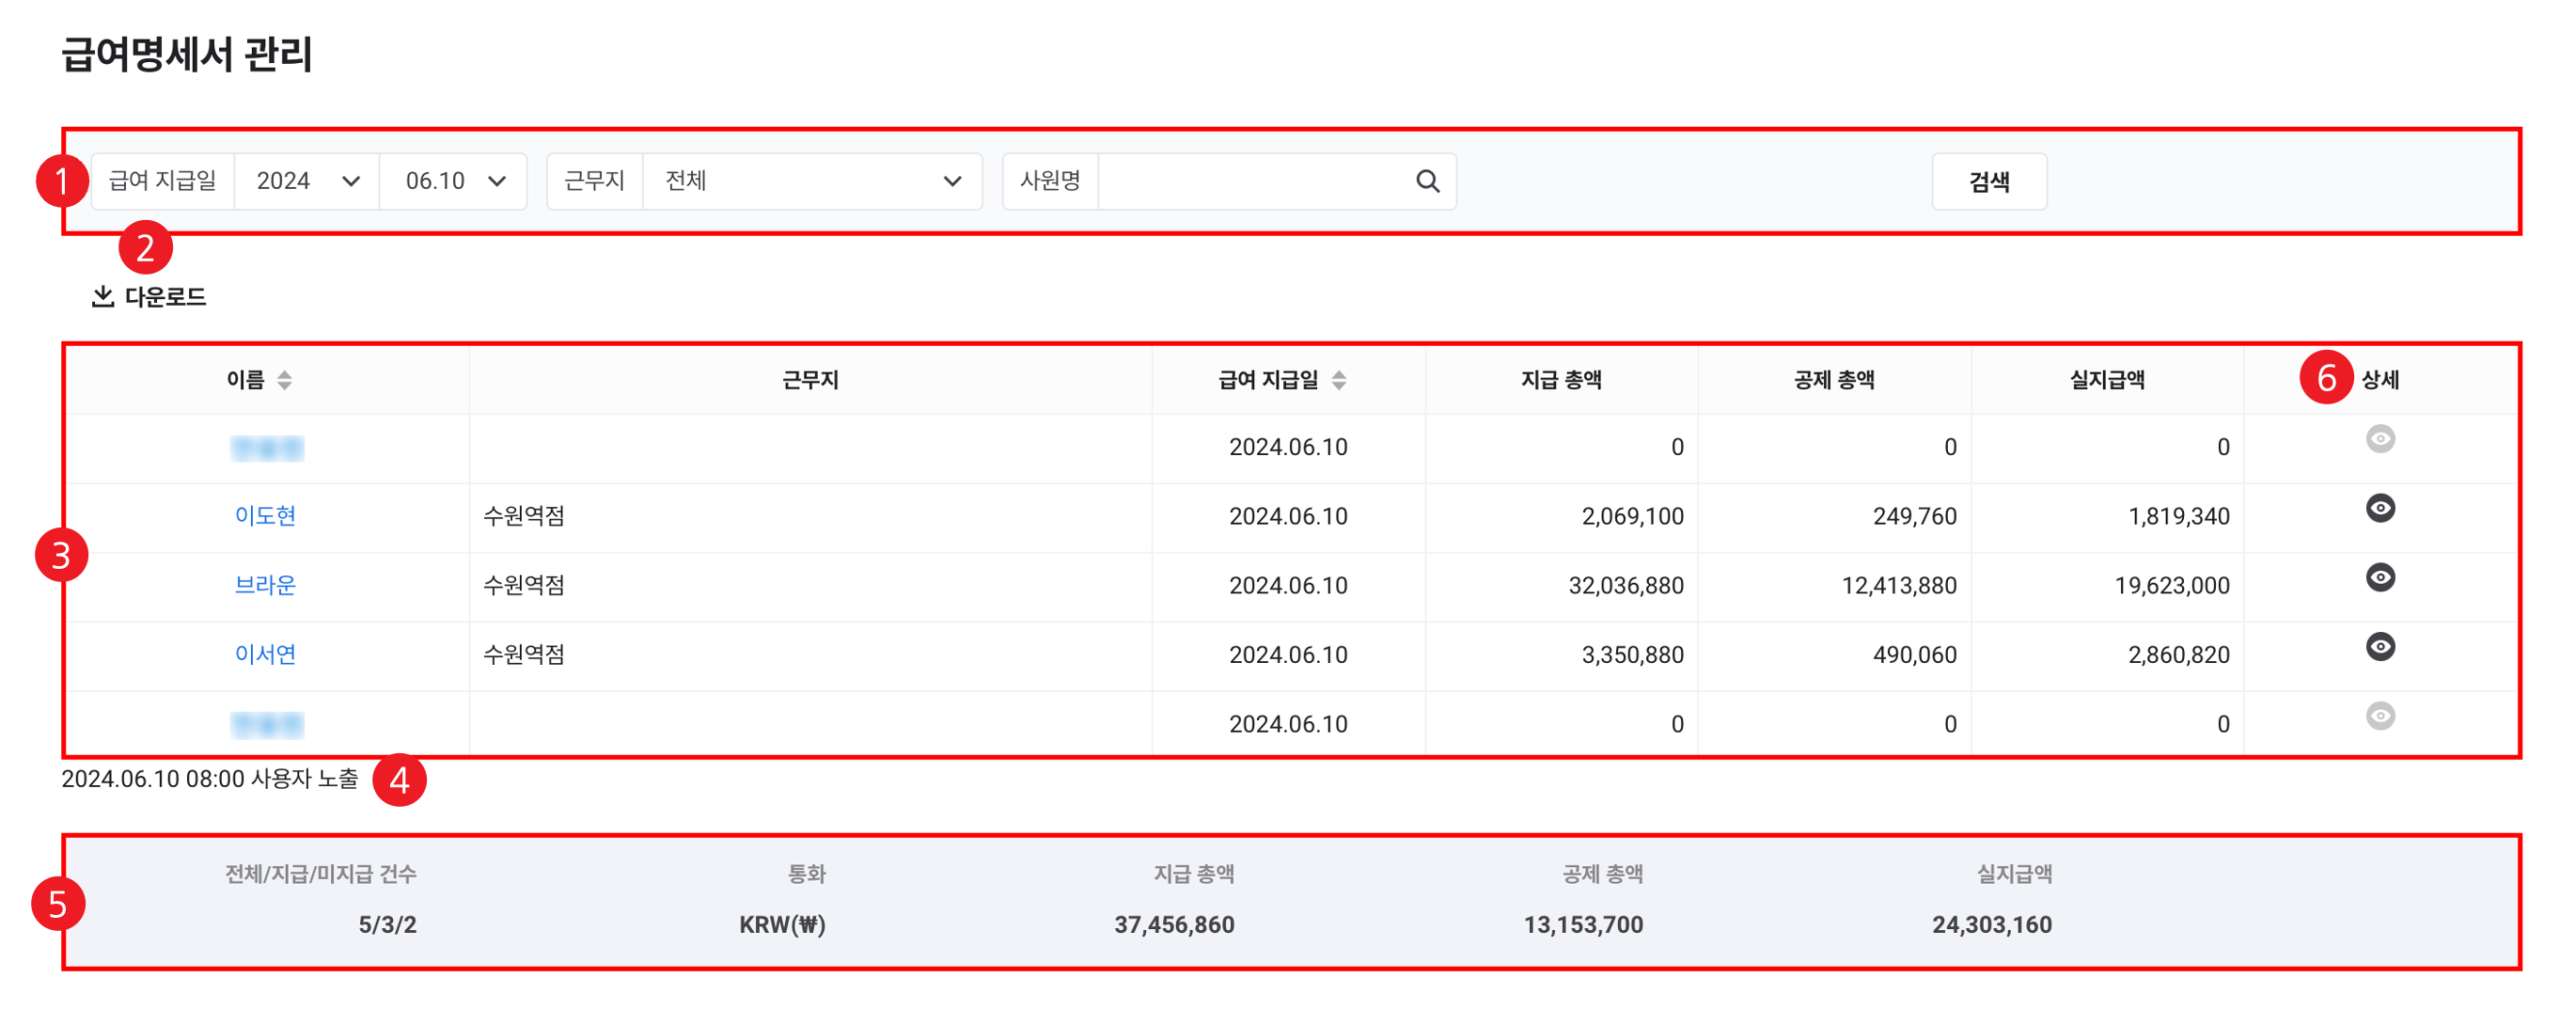The image size is (2576, 1025).
Task: Click into the 사원명 search field
Action: [1250, 181]
